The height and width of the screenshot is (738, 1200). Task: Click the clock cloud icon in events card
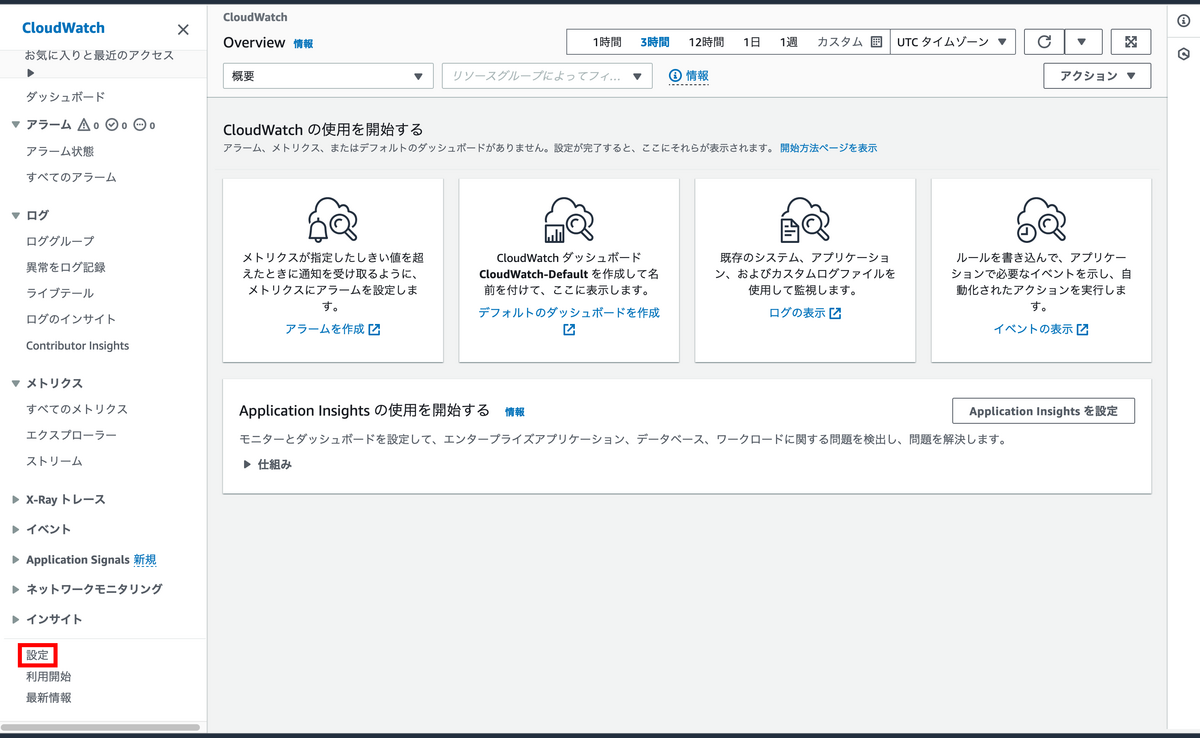pyautogui.click(x=1040, y=220)
